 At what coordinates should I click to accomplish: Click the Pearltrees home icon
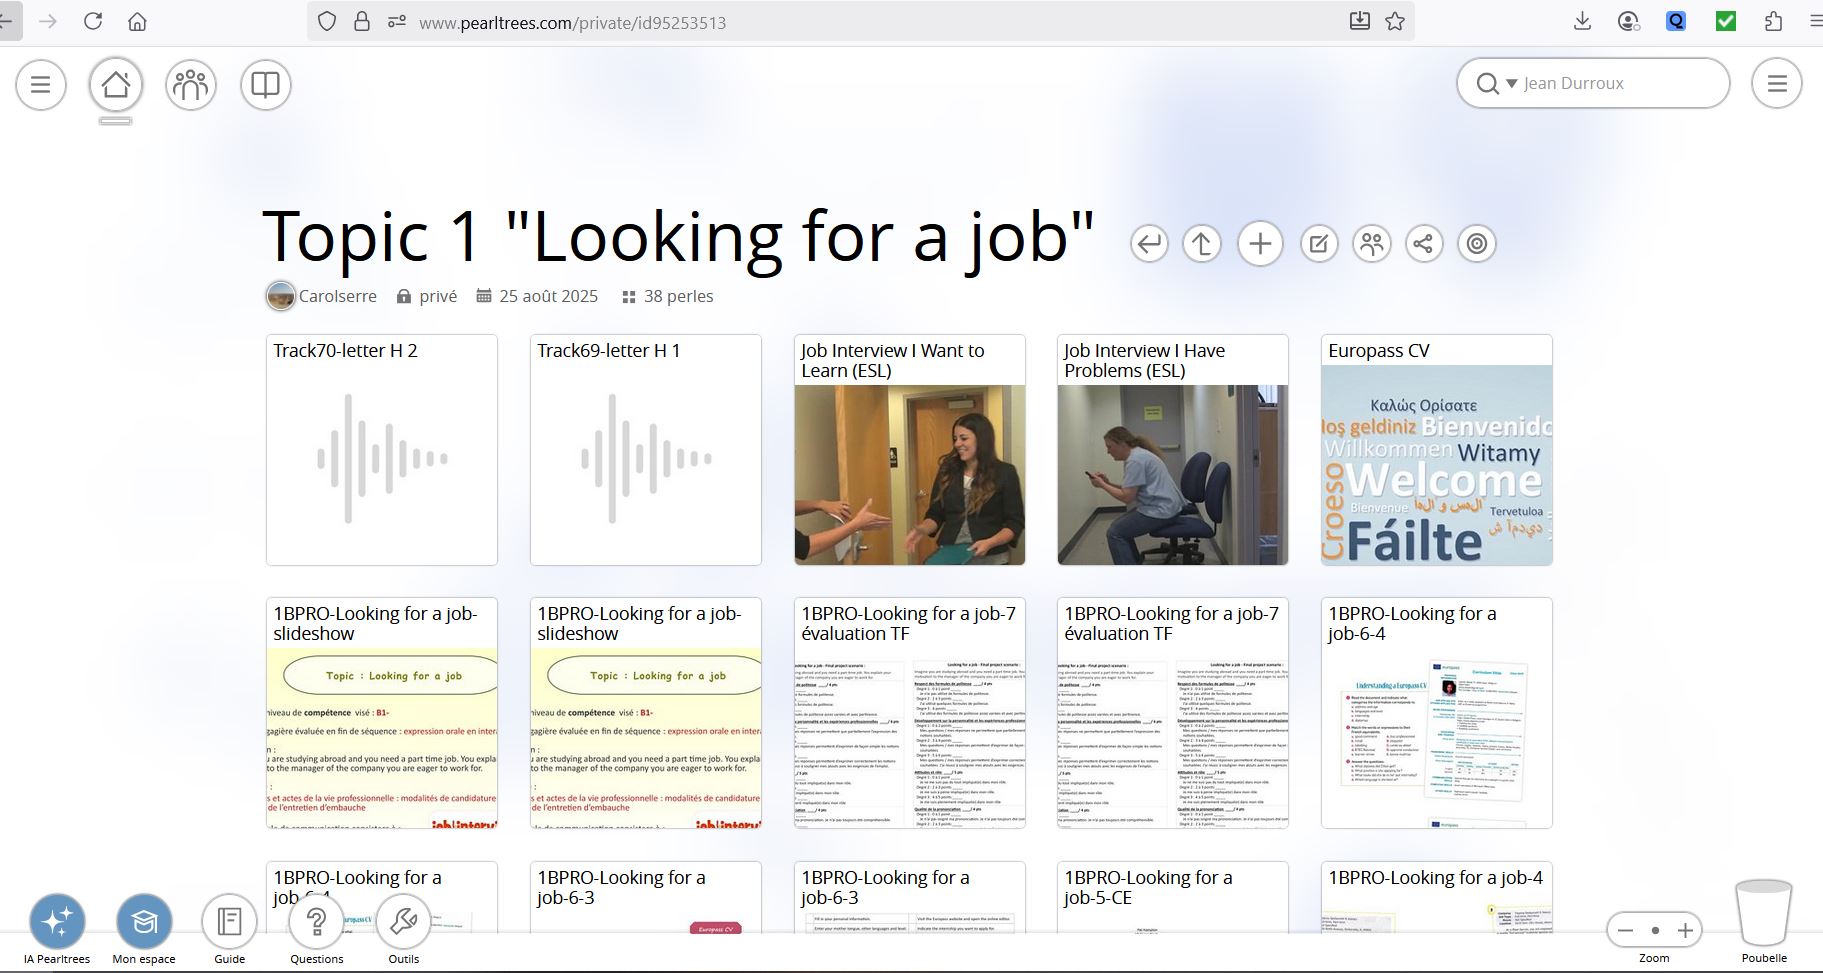(x=116, y=84)
